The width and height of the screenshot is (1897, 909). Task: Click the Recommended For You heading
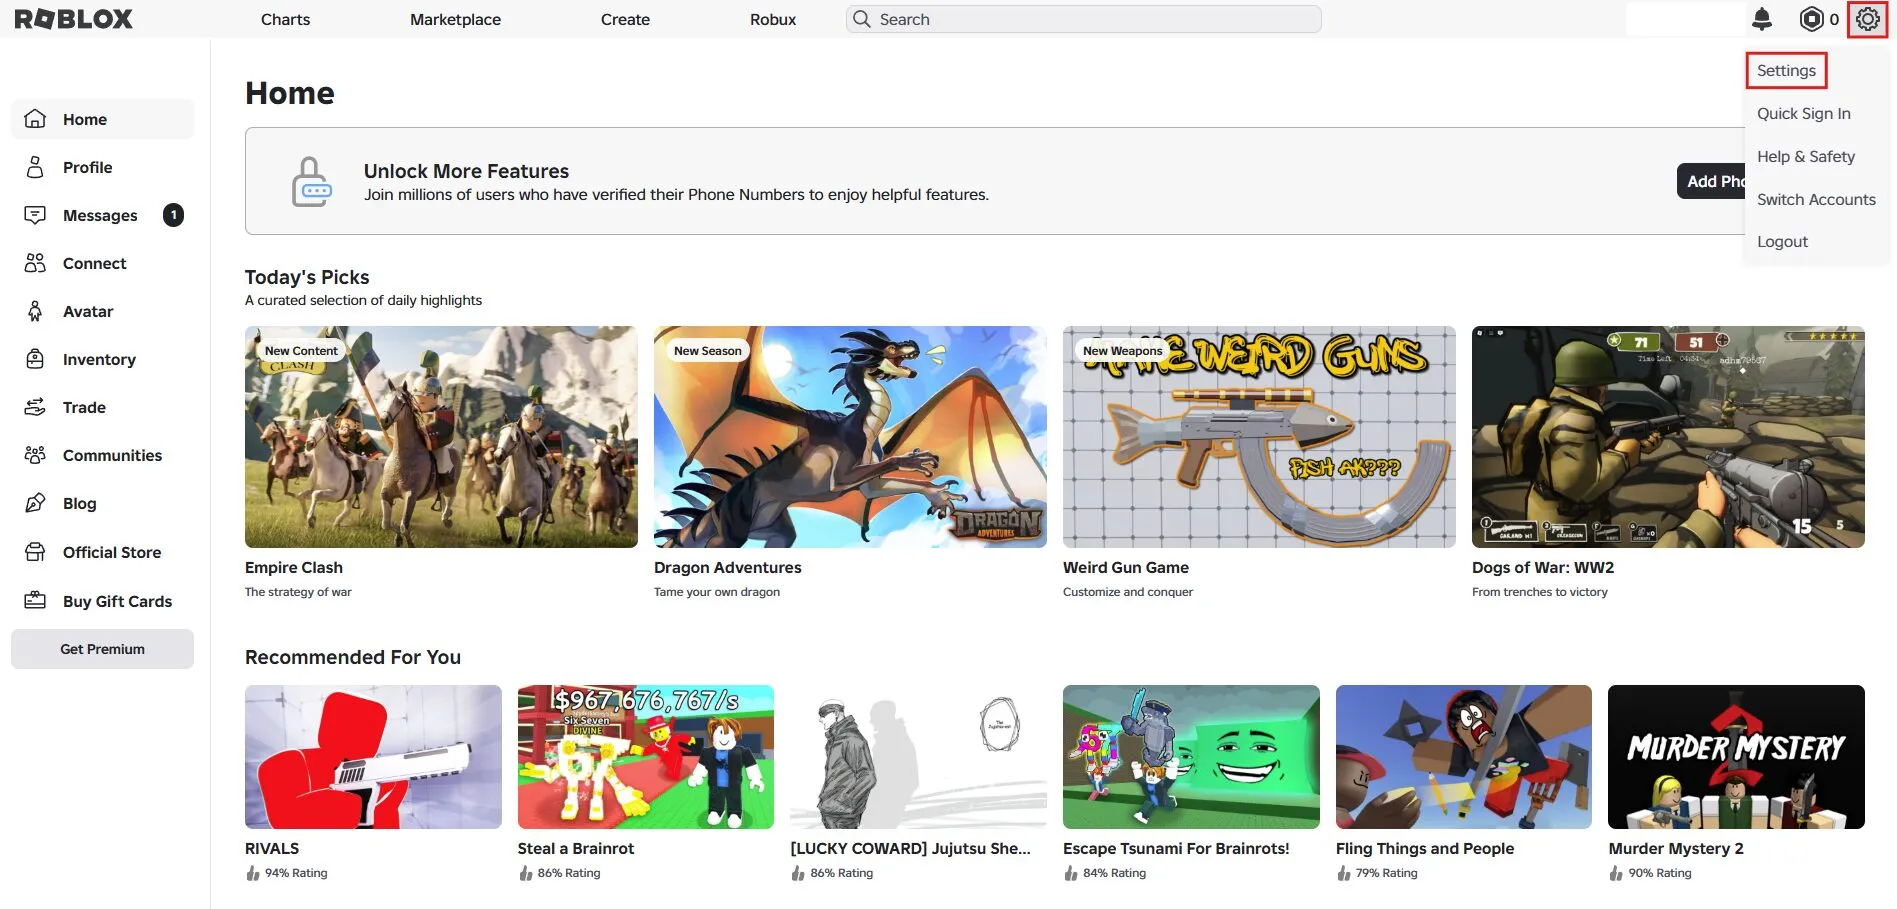(353, 657)
